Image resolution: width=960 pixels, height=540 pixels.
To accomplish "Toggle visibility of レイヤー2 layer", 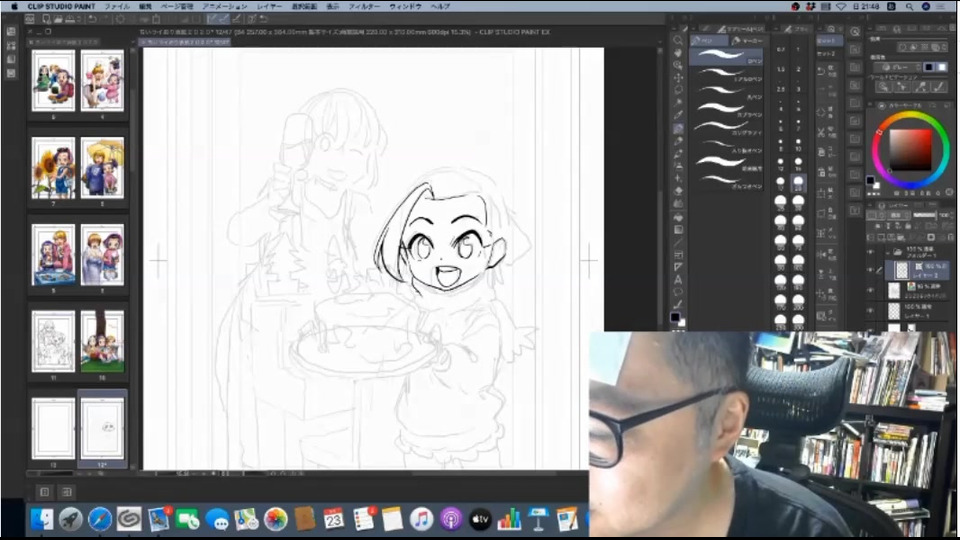I will pyautogui.click(x=869, y=269).
